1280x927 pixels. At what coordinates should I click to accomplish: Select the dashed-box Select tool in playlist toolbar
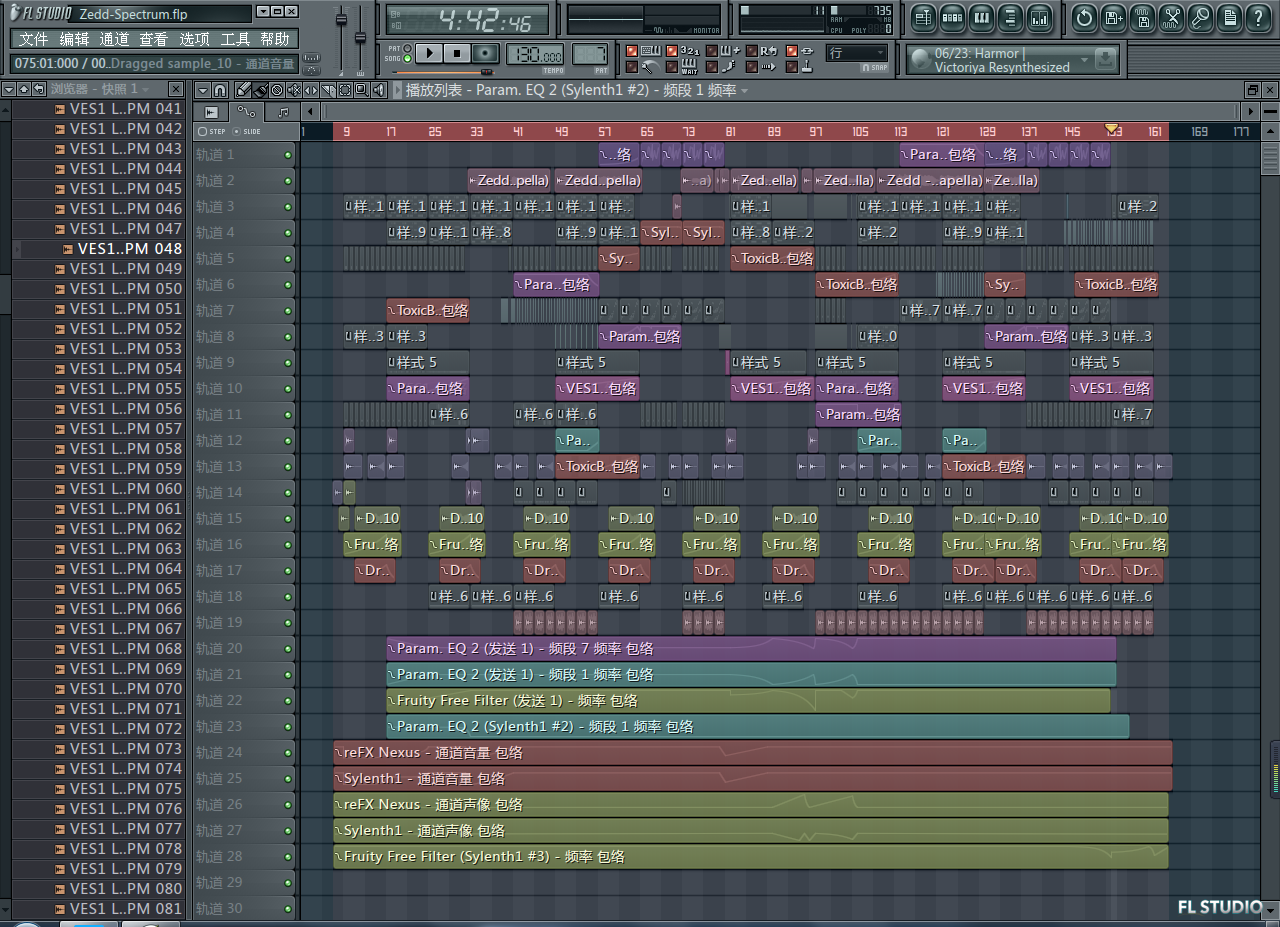point(345,90)
